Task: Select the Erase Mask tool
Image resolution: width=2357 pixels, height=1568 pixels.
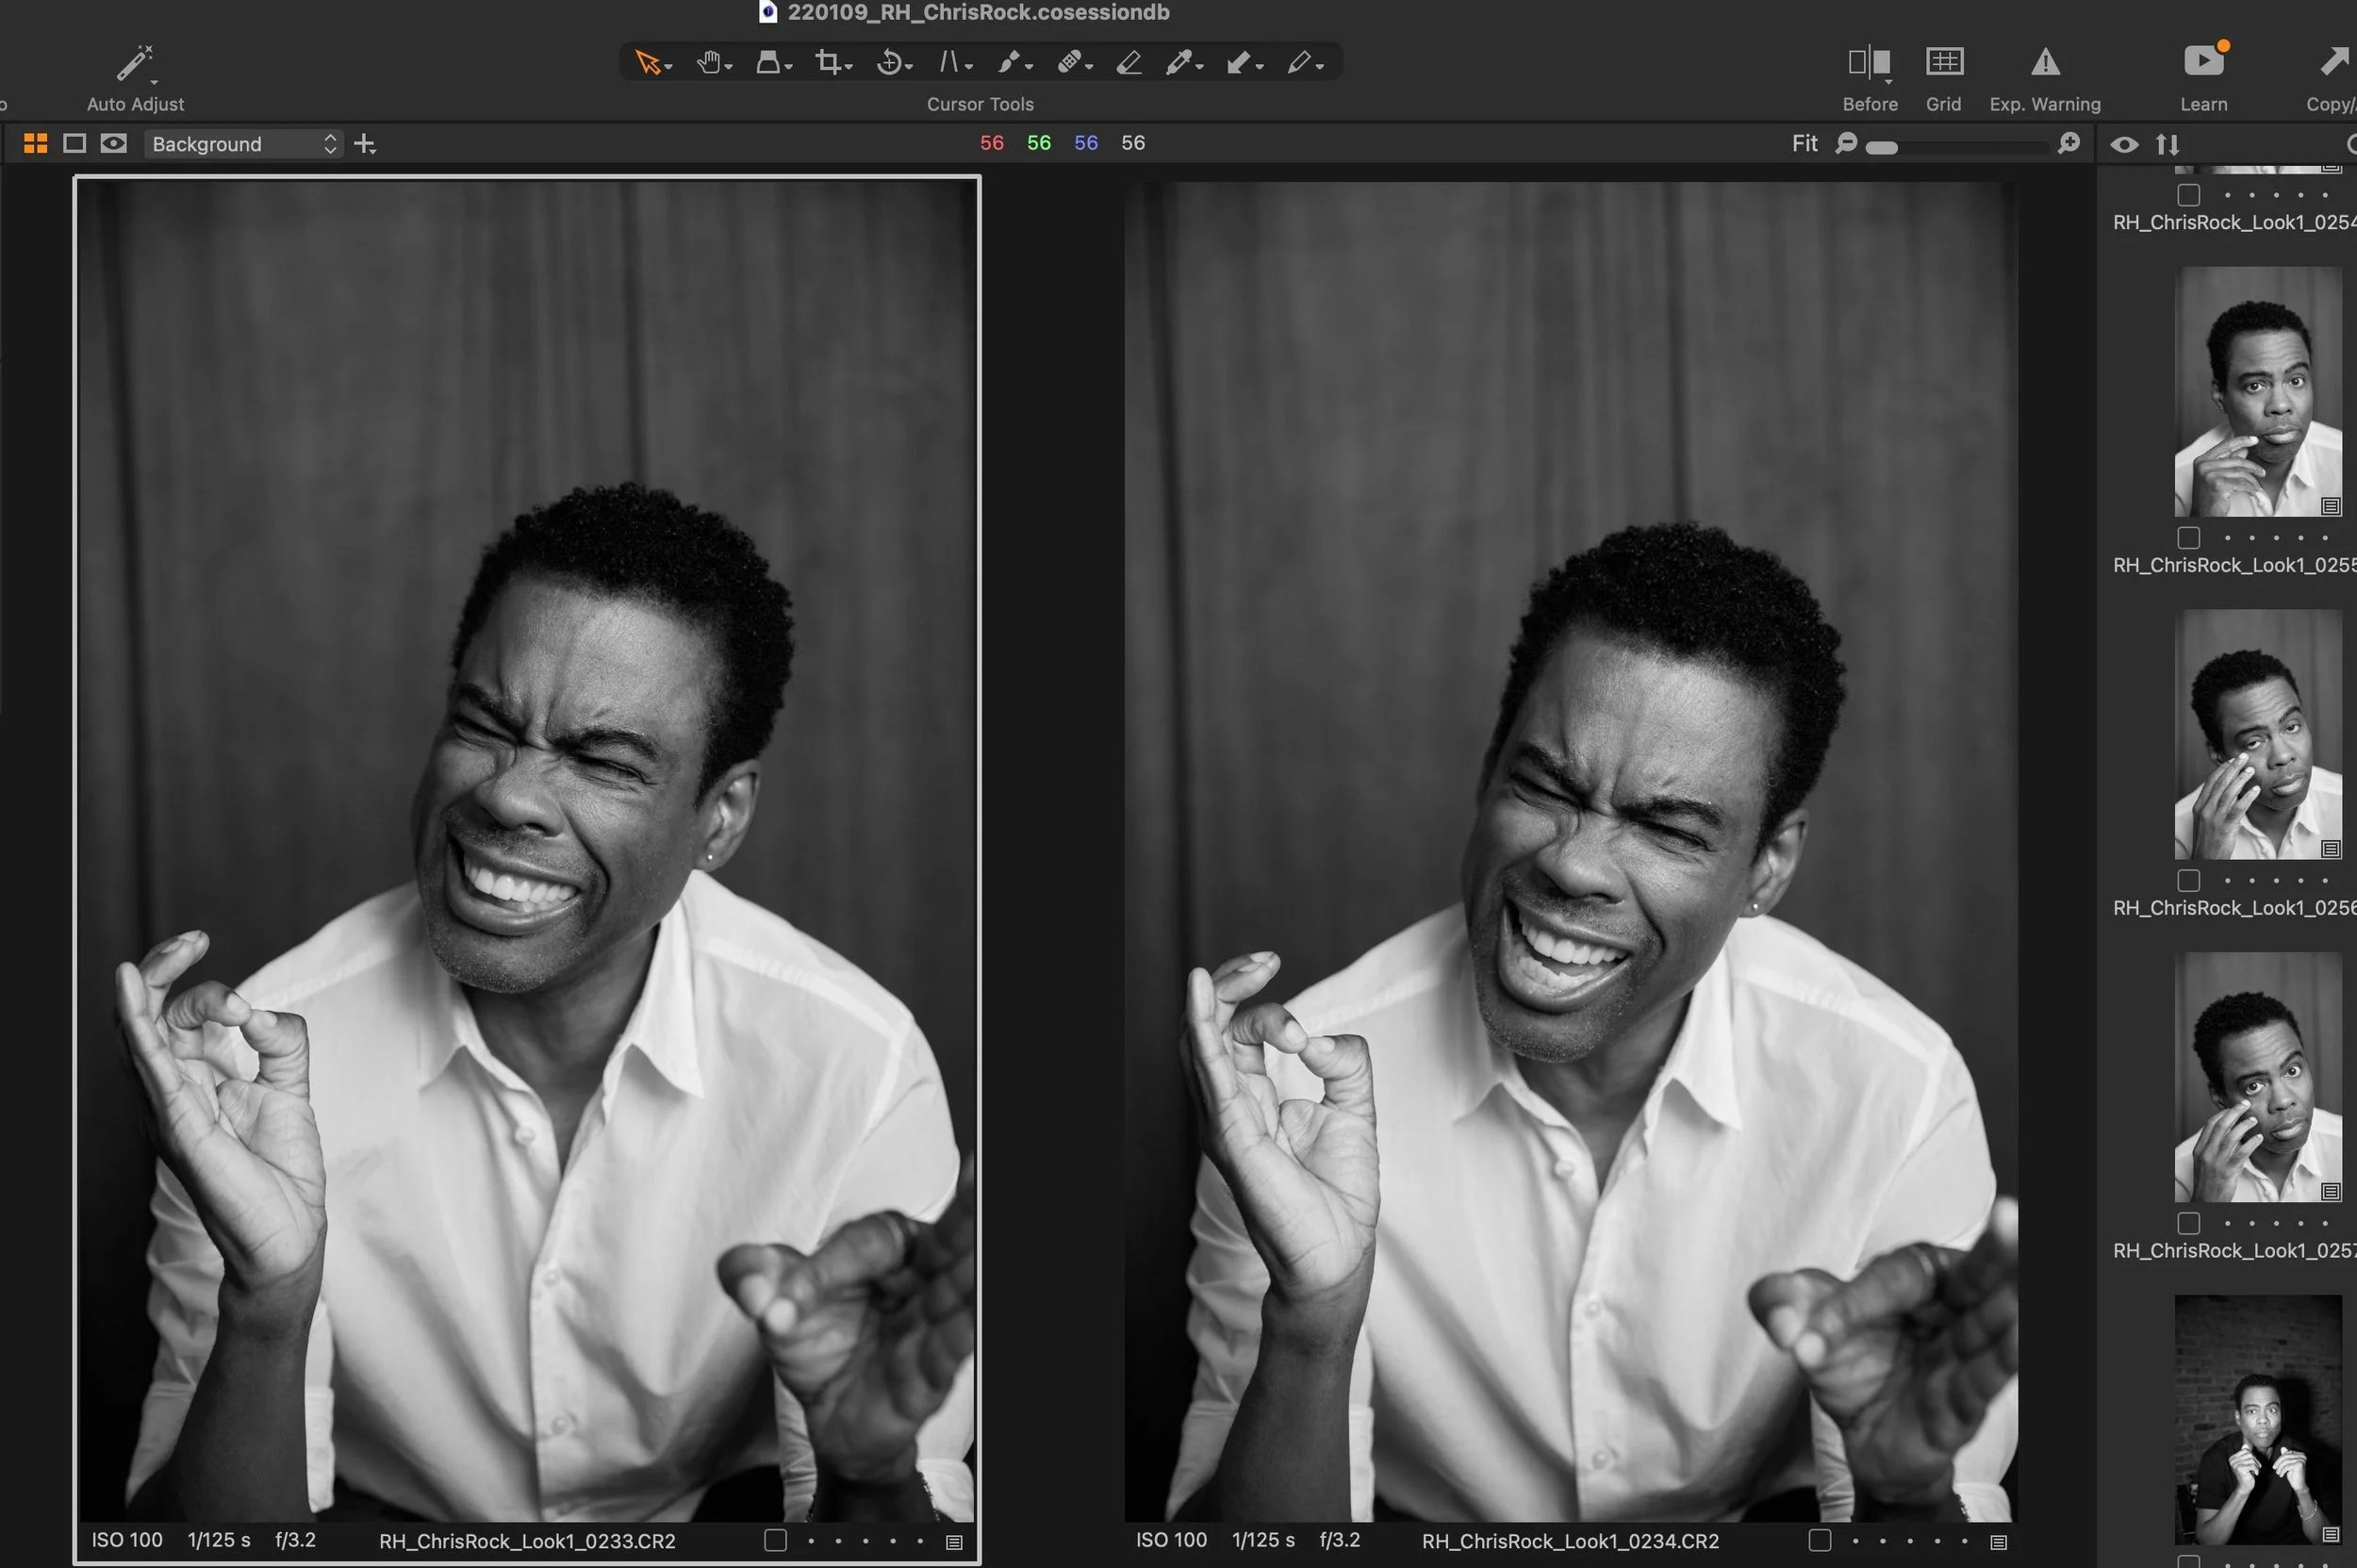Action: pos(1129,62)
